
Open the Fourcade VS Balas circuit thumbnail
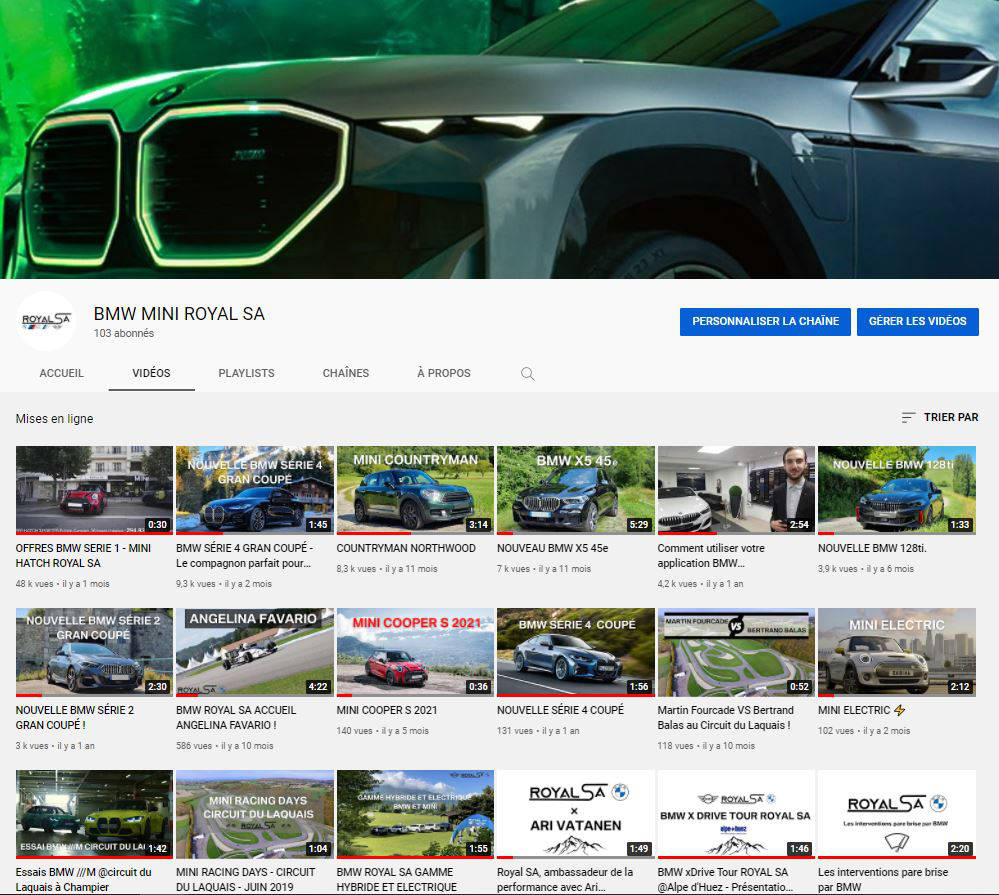click(737, 652)
